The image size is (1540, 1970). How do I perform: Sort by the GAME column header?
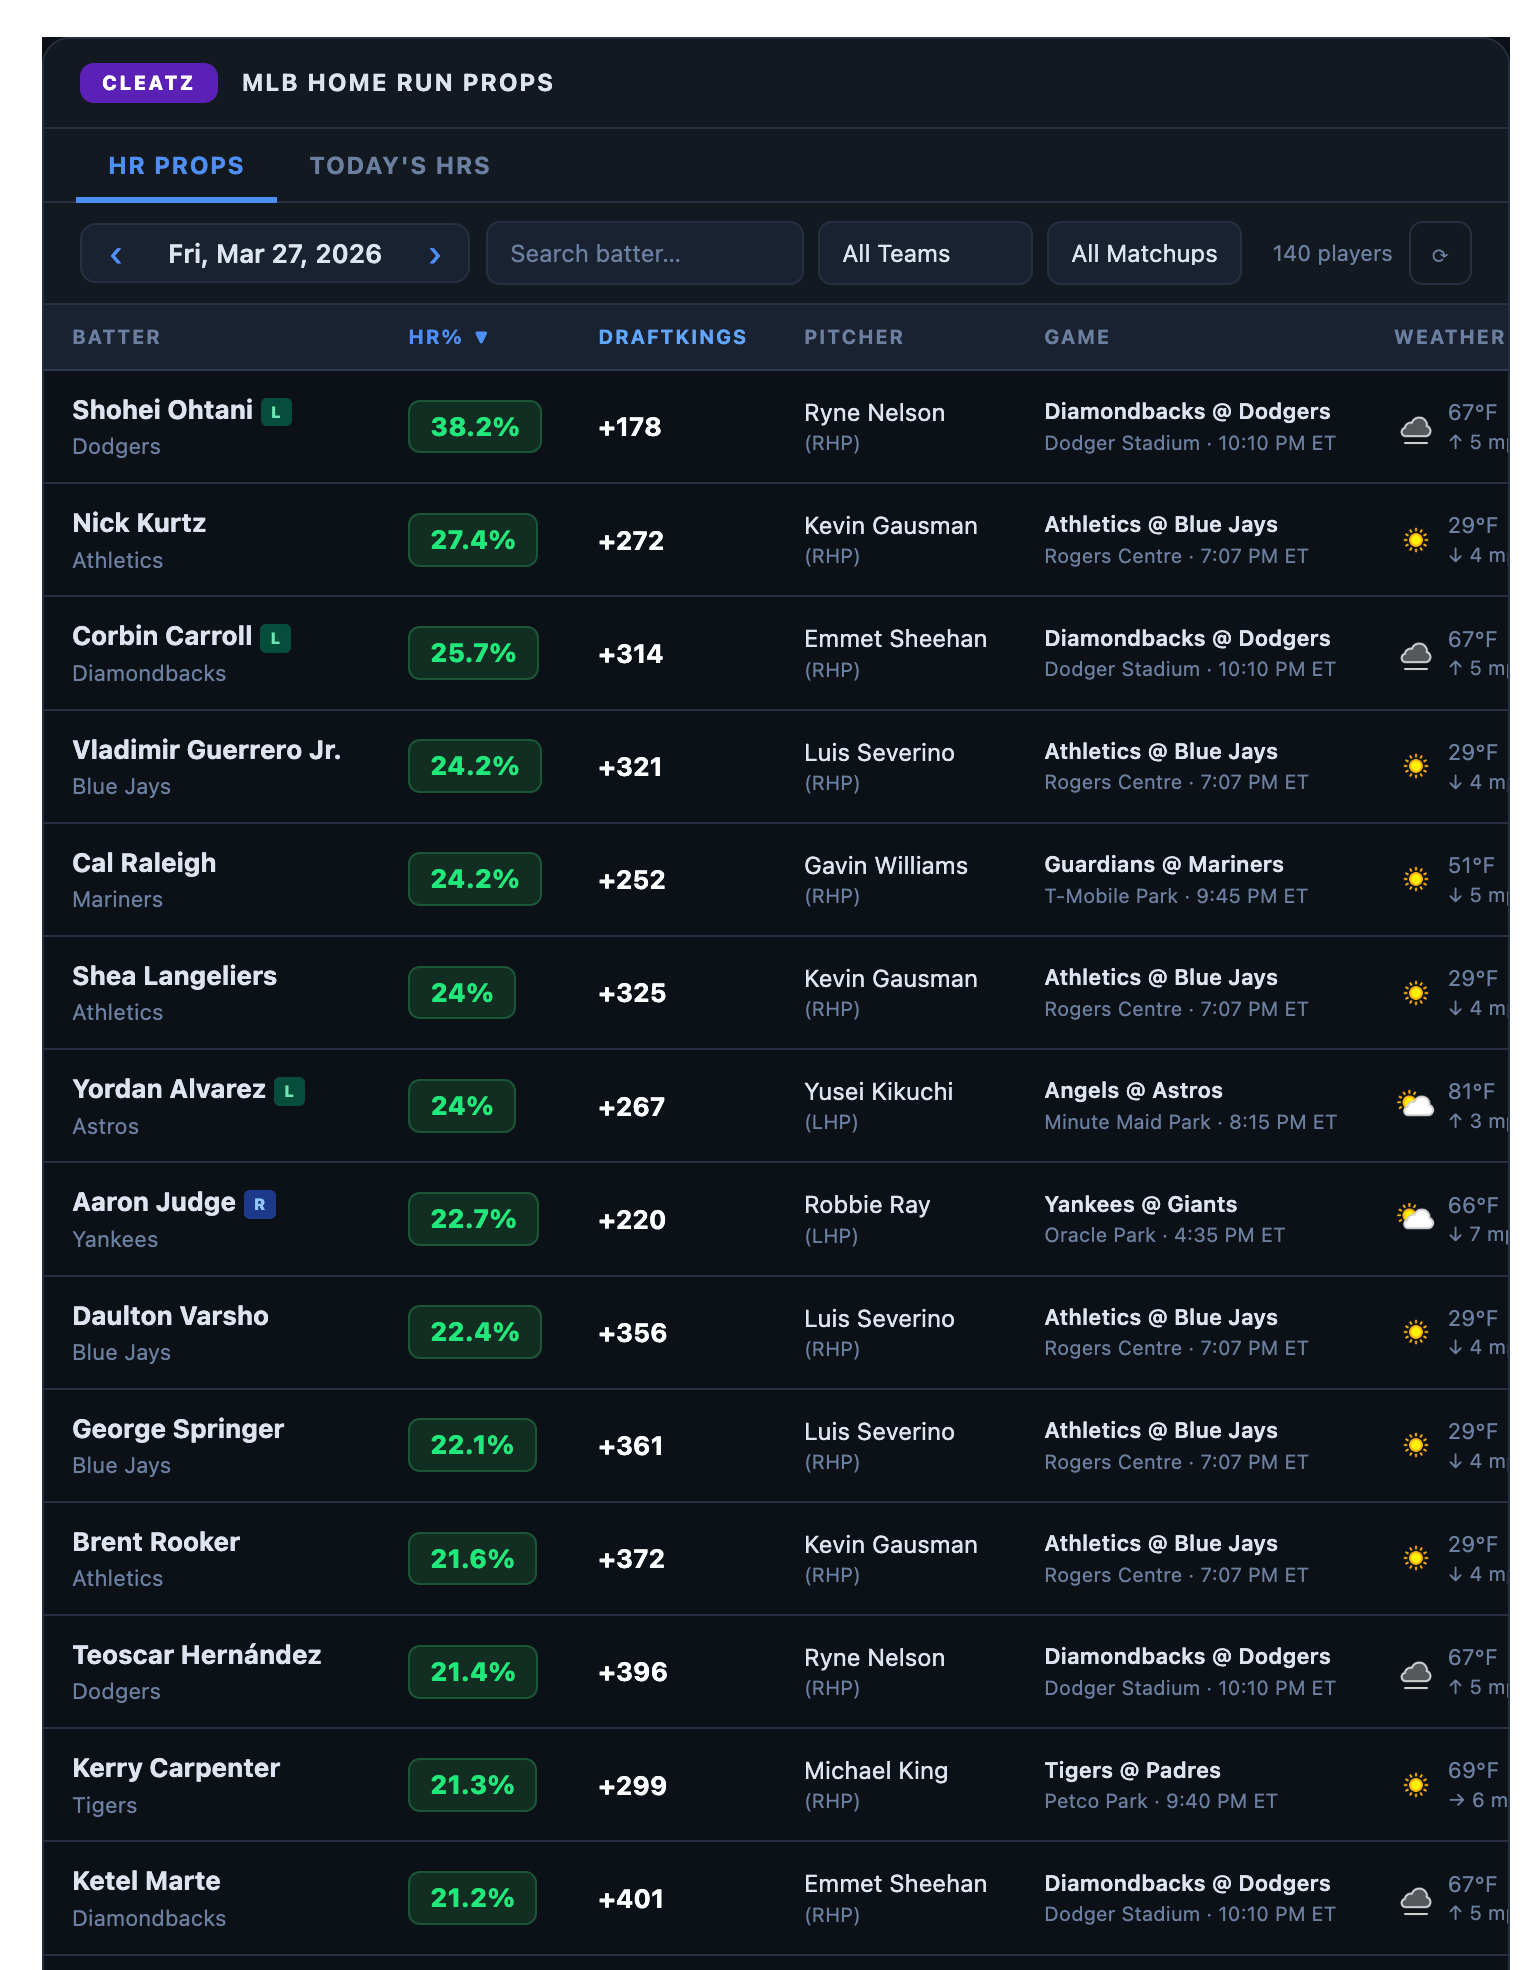point(1077,337)
